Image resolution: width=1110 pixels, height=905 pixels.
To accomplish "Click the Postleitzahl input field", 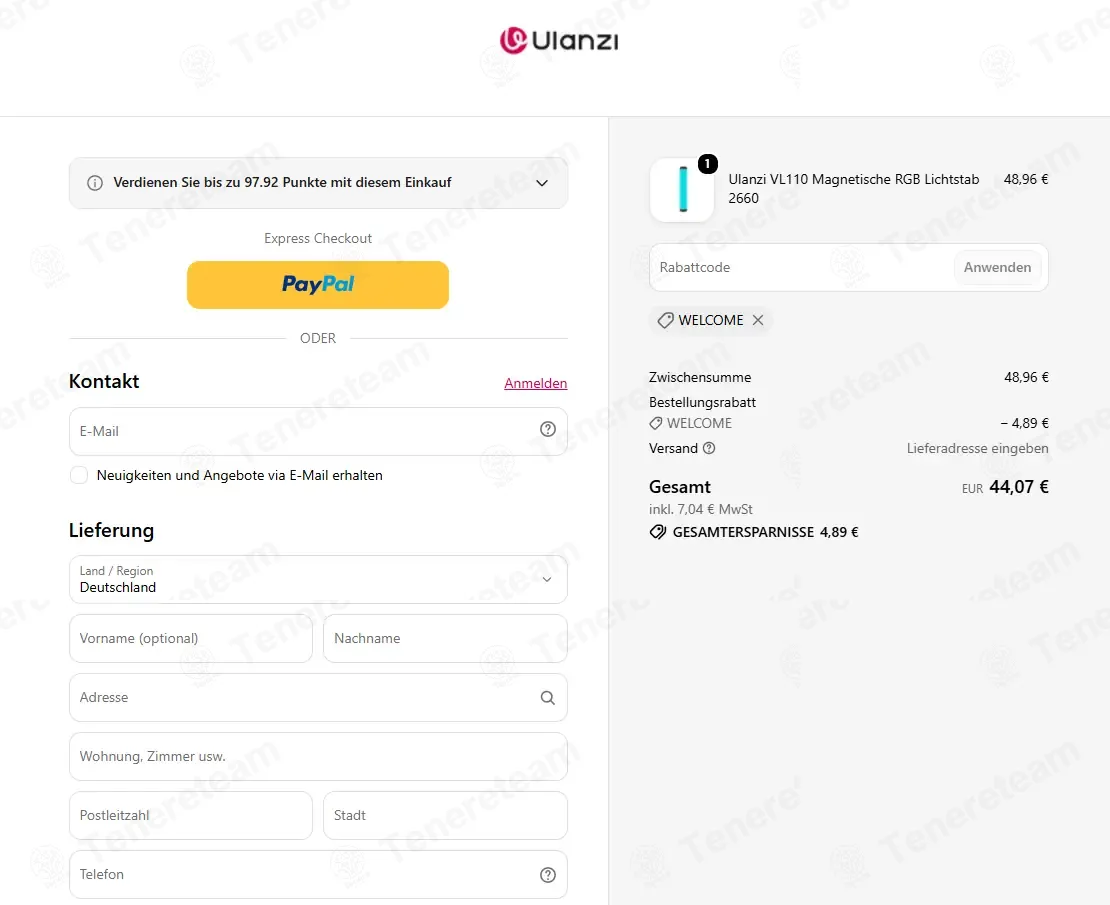I will coord(191,816).
